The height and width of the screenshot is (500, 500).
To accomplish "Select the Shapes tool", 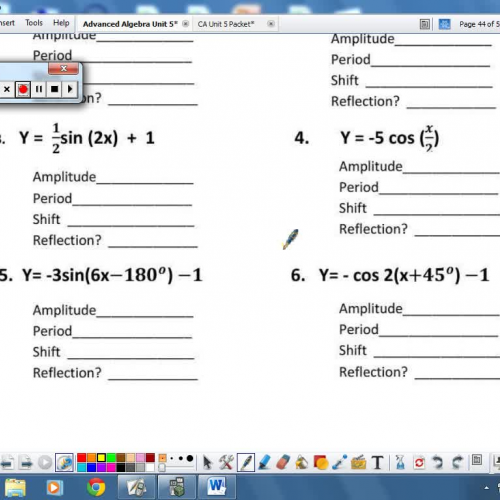I will coord(321,463).
